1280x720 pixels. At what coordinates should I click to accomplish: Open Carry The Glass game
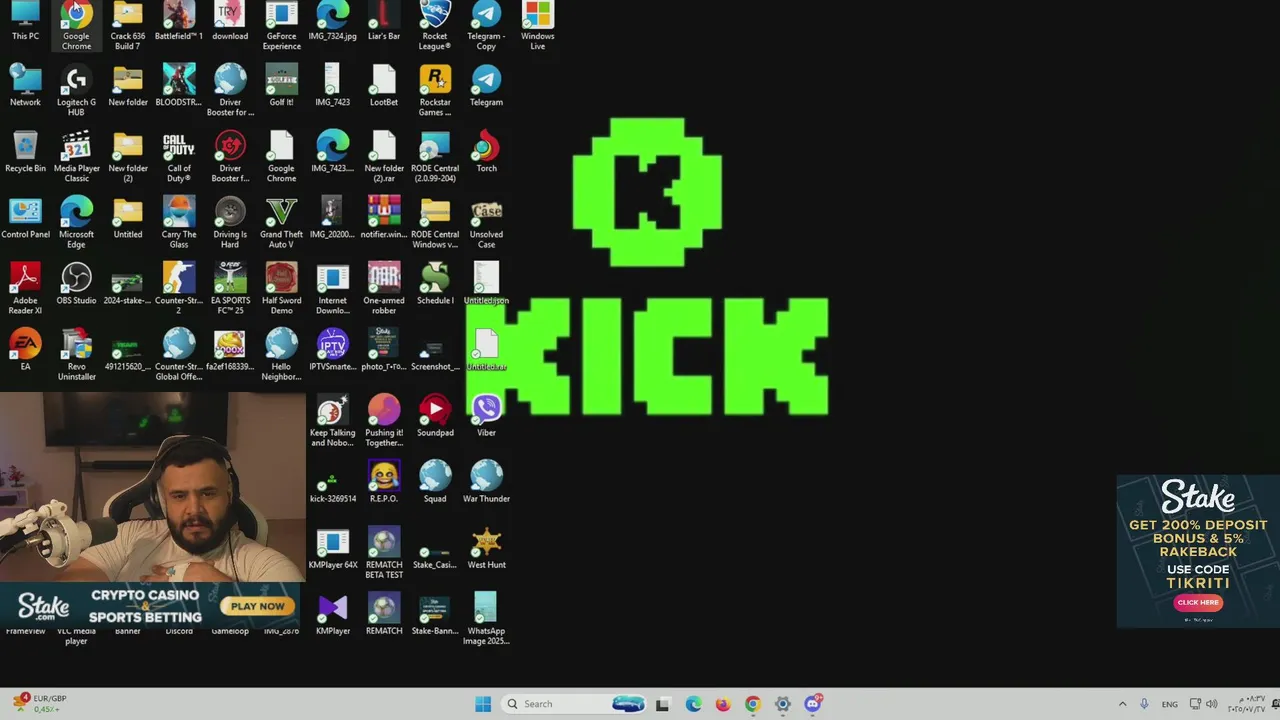[x=179, y=223]
